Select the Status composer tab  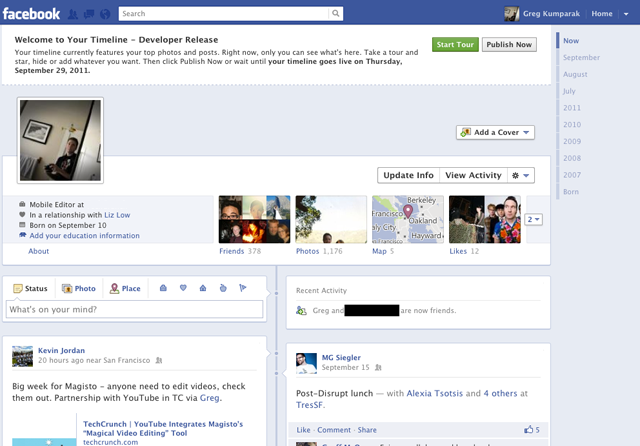tap(30, 288)
